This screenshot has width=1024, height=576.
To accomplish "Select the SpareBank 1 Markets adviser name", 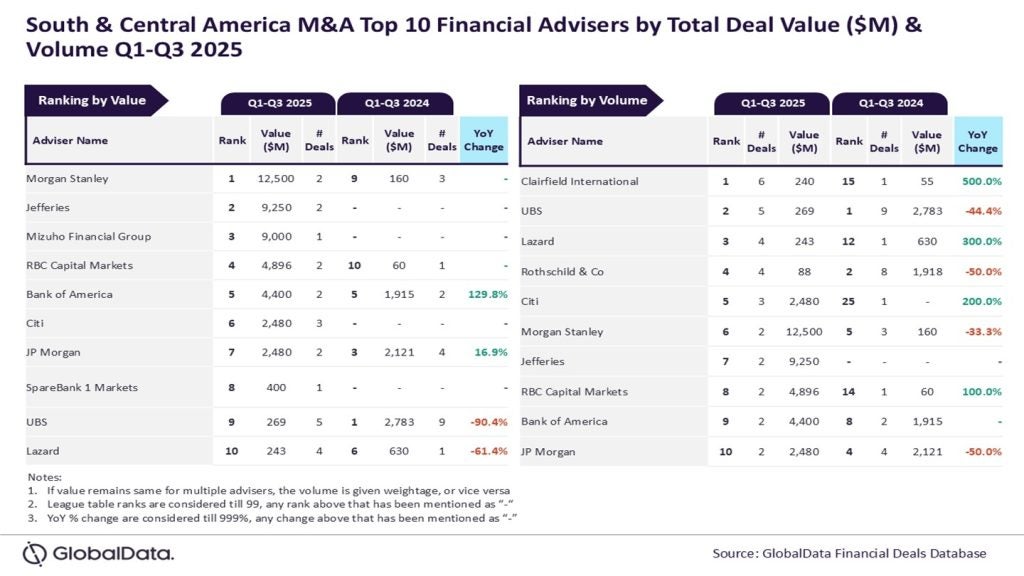I will [82, 387].
